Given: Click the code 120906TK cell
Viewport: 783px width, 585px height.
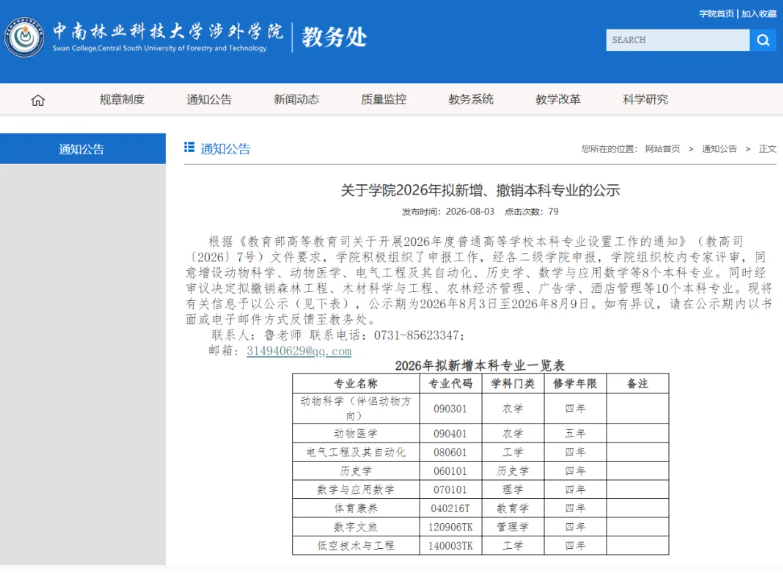Looking at the screenshot, I should [x=450, y=527].
